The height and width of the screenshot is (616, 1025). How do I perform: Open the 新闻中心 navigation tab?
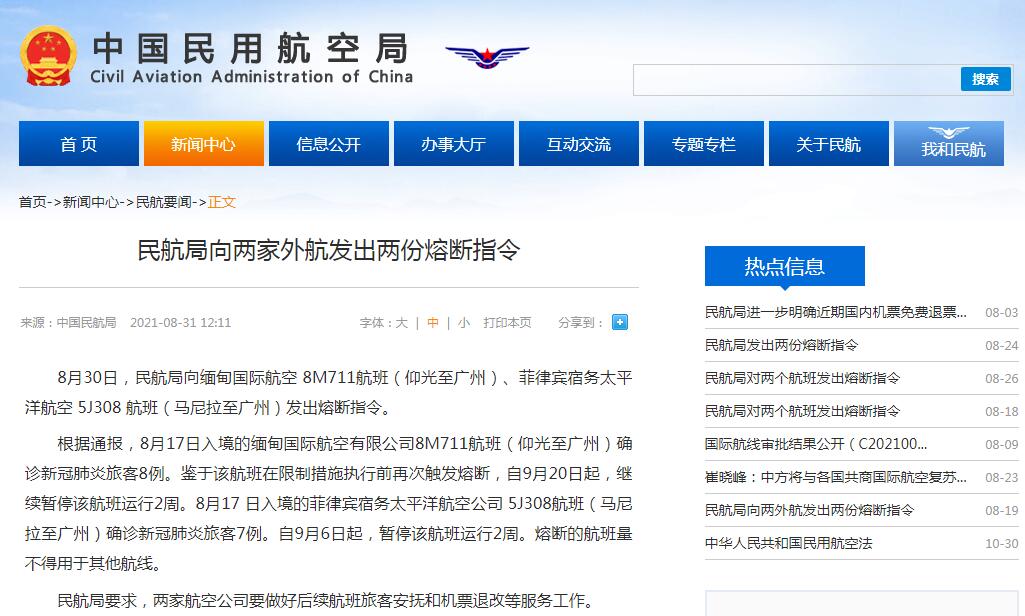point(203,144)
